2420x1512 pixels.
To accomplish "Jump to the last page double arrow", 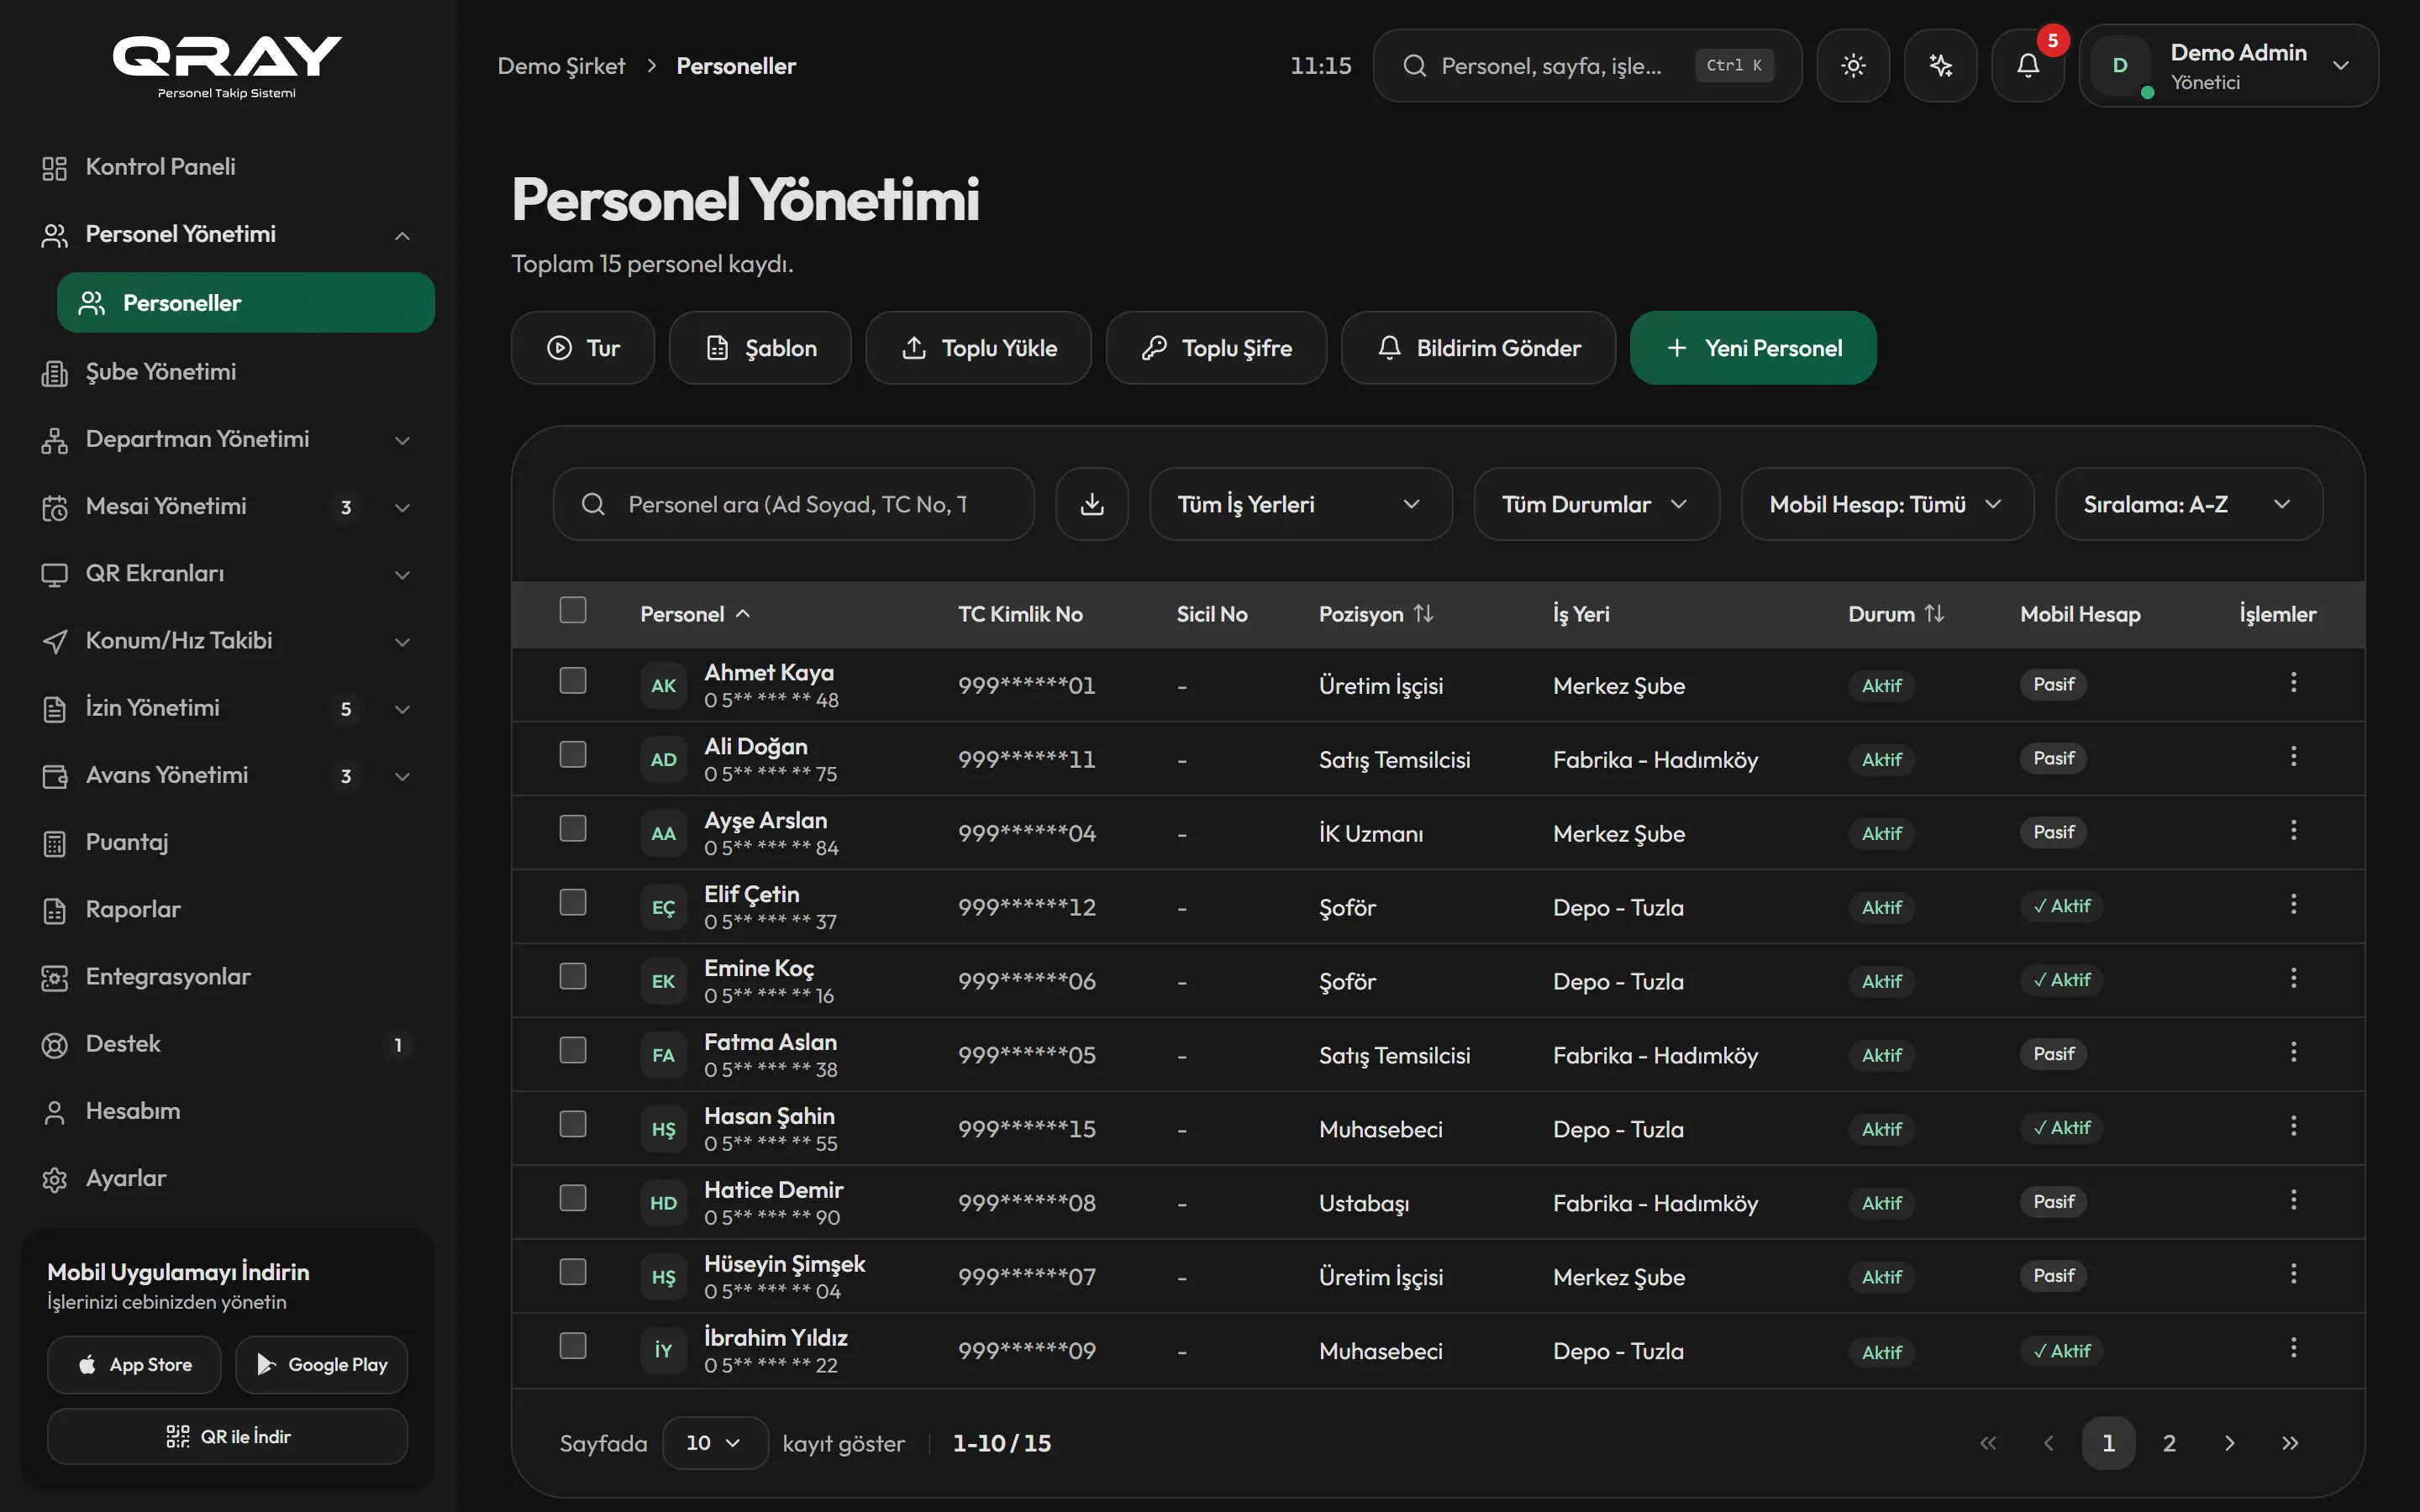I will 2290,1443.
